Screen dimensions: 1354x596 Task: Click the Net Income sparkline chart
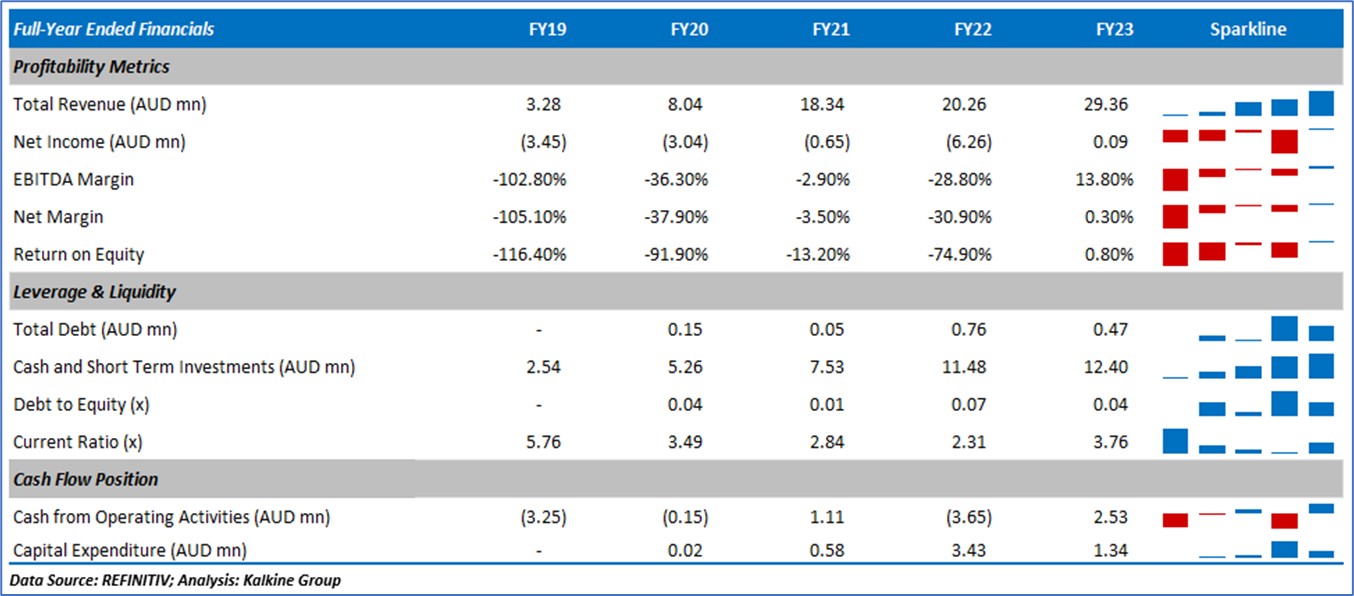pyautogui.click(x=1248, y=141)
